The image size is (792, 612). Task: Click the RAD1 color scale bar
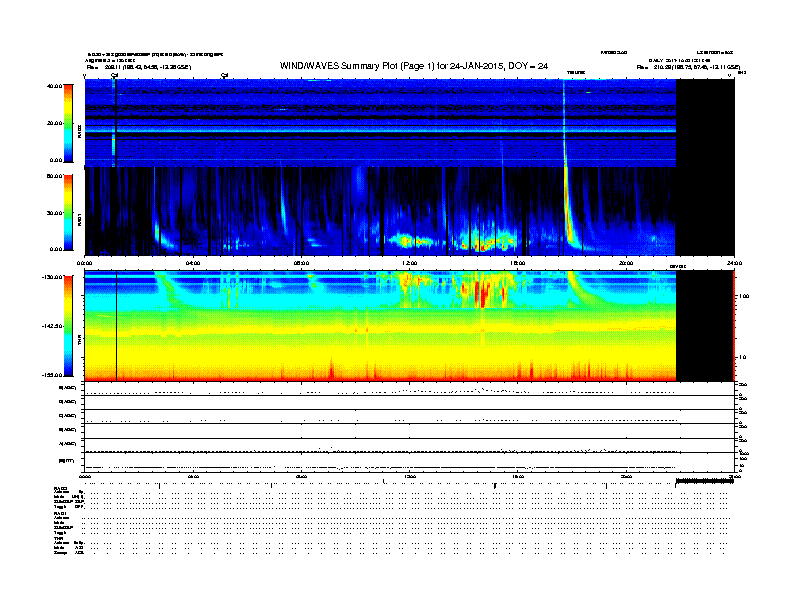pos(68,213)
